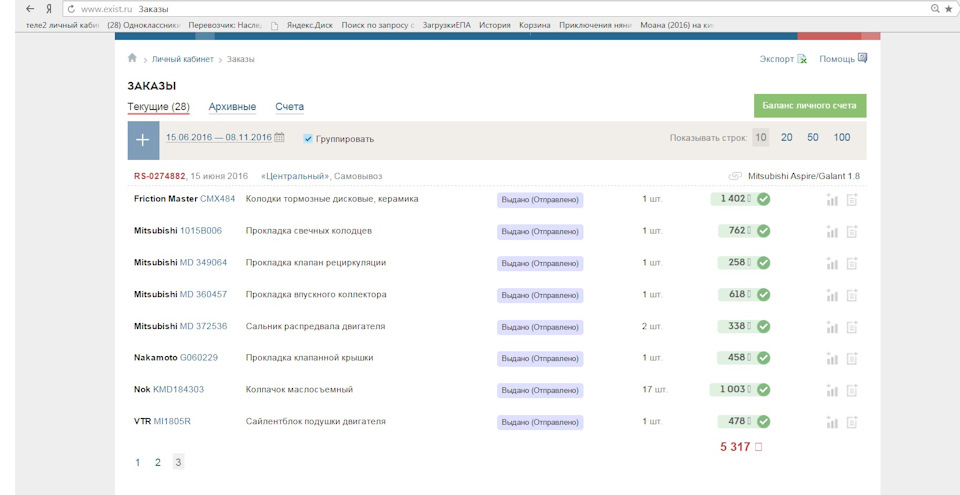The height and width of the screenshot is (495, 960).
Task: Click the add-note icon for the MD 372536 row
Action: [x=852, y=327]
